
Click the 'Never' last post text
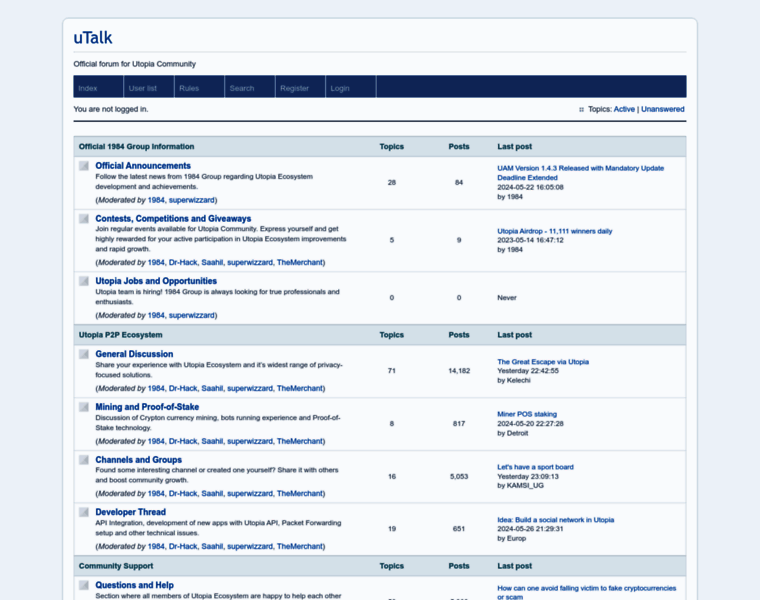507,298
